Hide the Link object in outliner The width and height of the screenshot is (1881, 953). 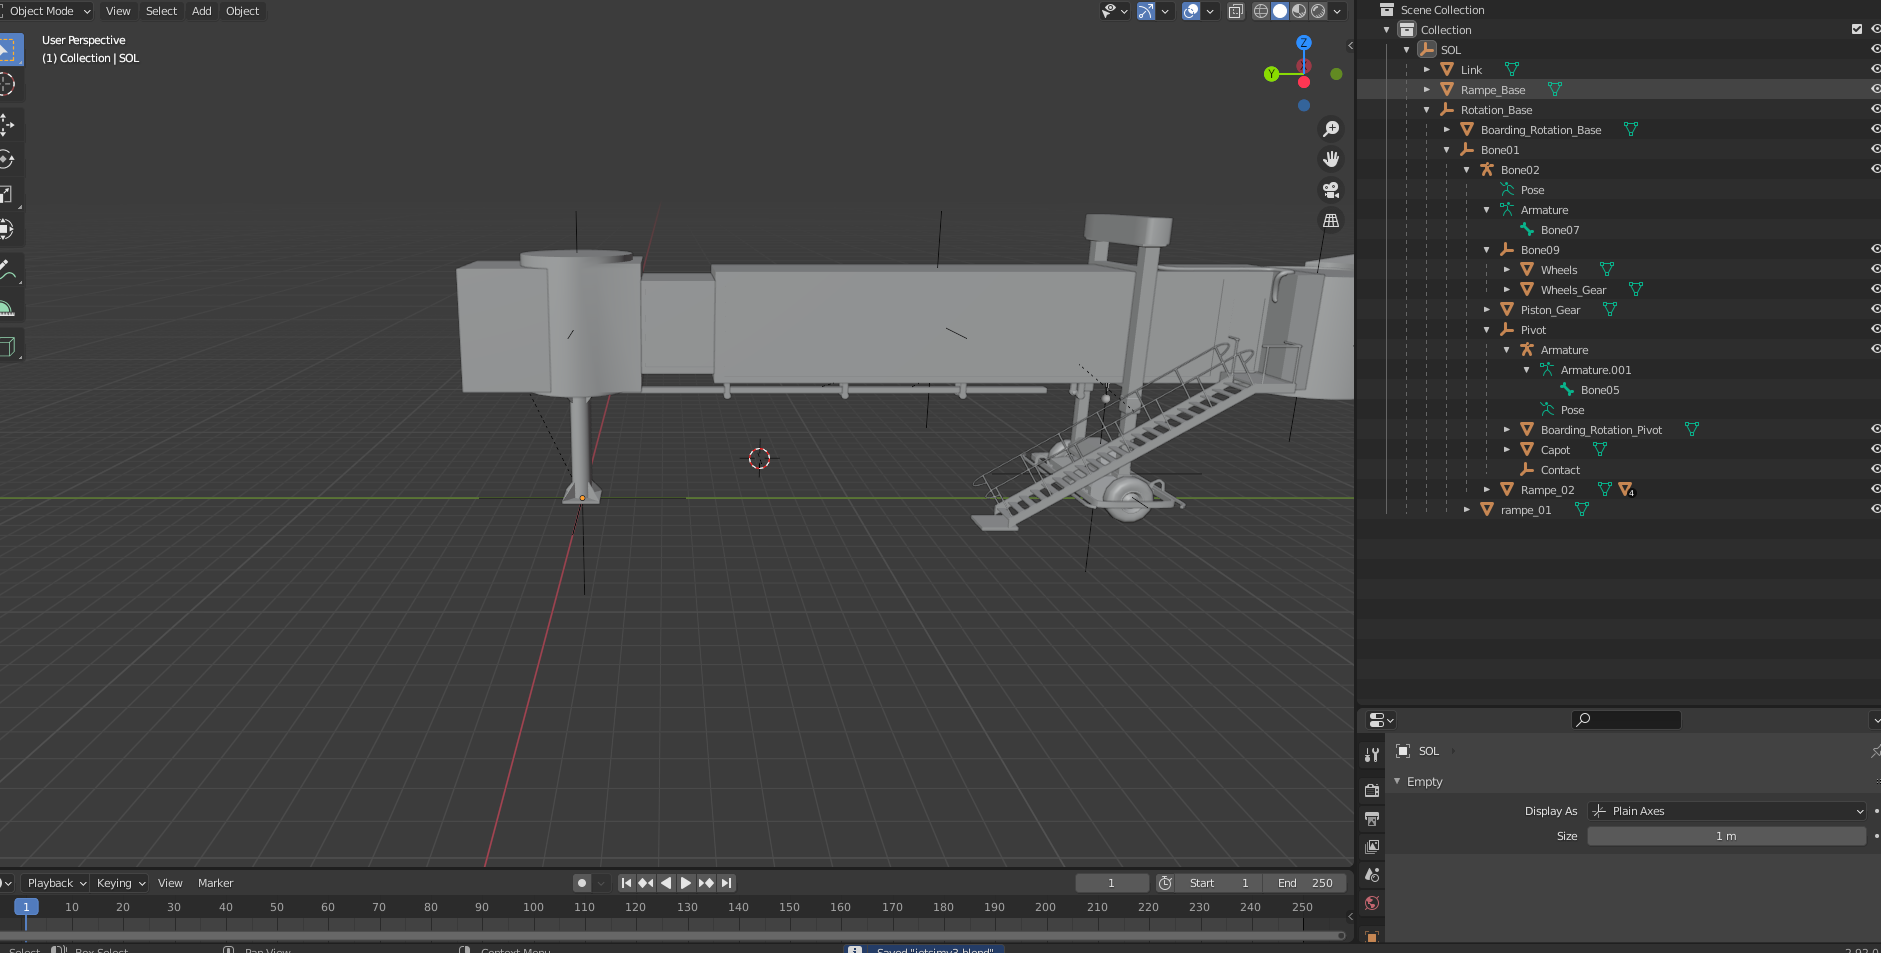tap(1875, 69)
